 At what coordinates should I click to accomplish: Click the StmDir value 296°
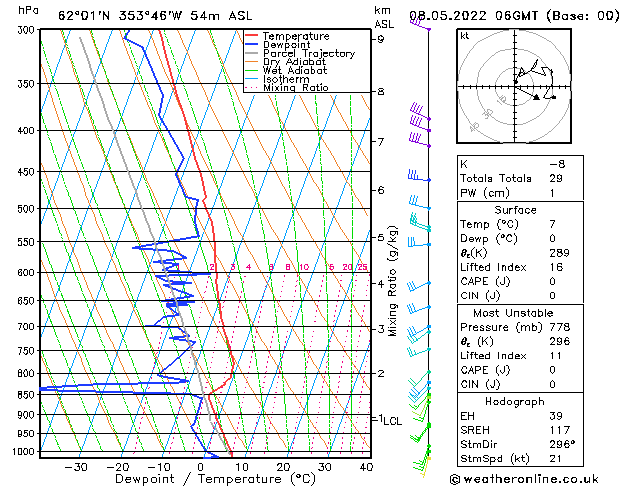(x=562, y=444)
